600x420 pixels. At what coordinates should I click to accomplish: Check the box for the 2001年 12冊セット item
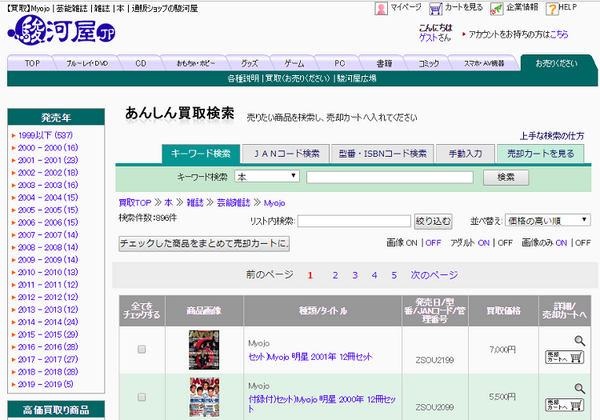point(142,349)
